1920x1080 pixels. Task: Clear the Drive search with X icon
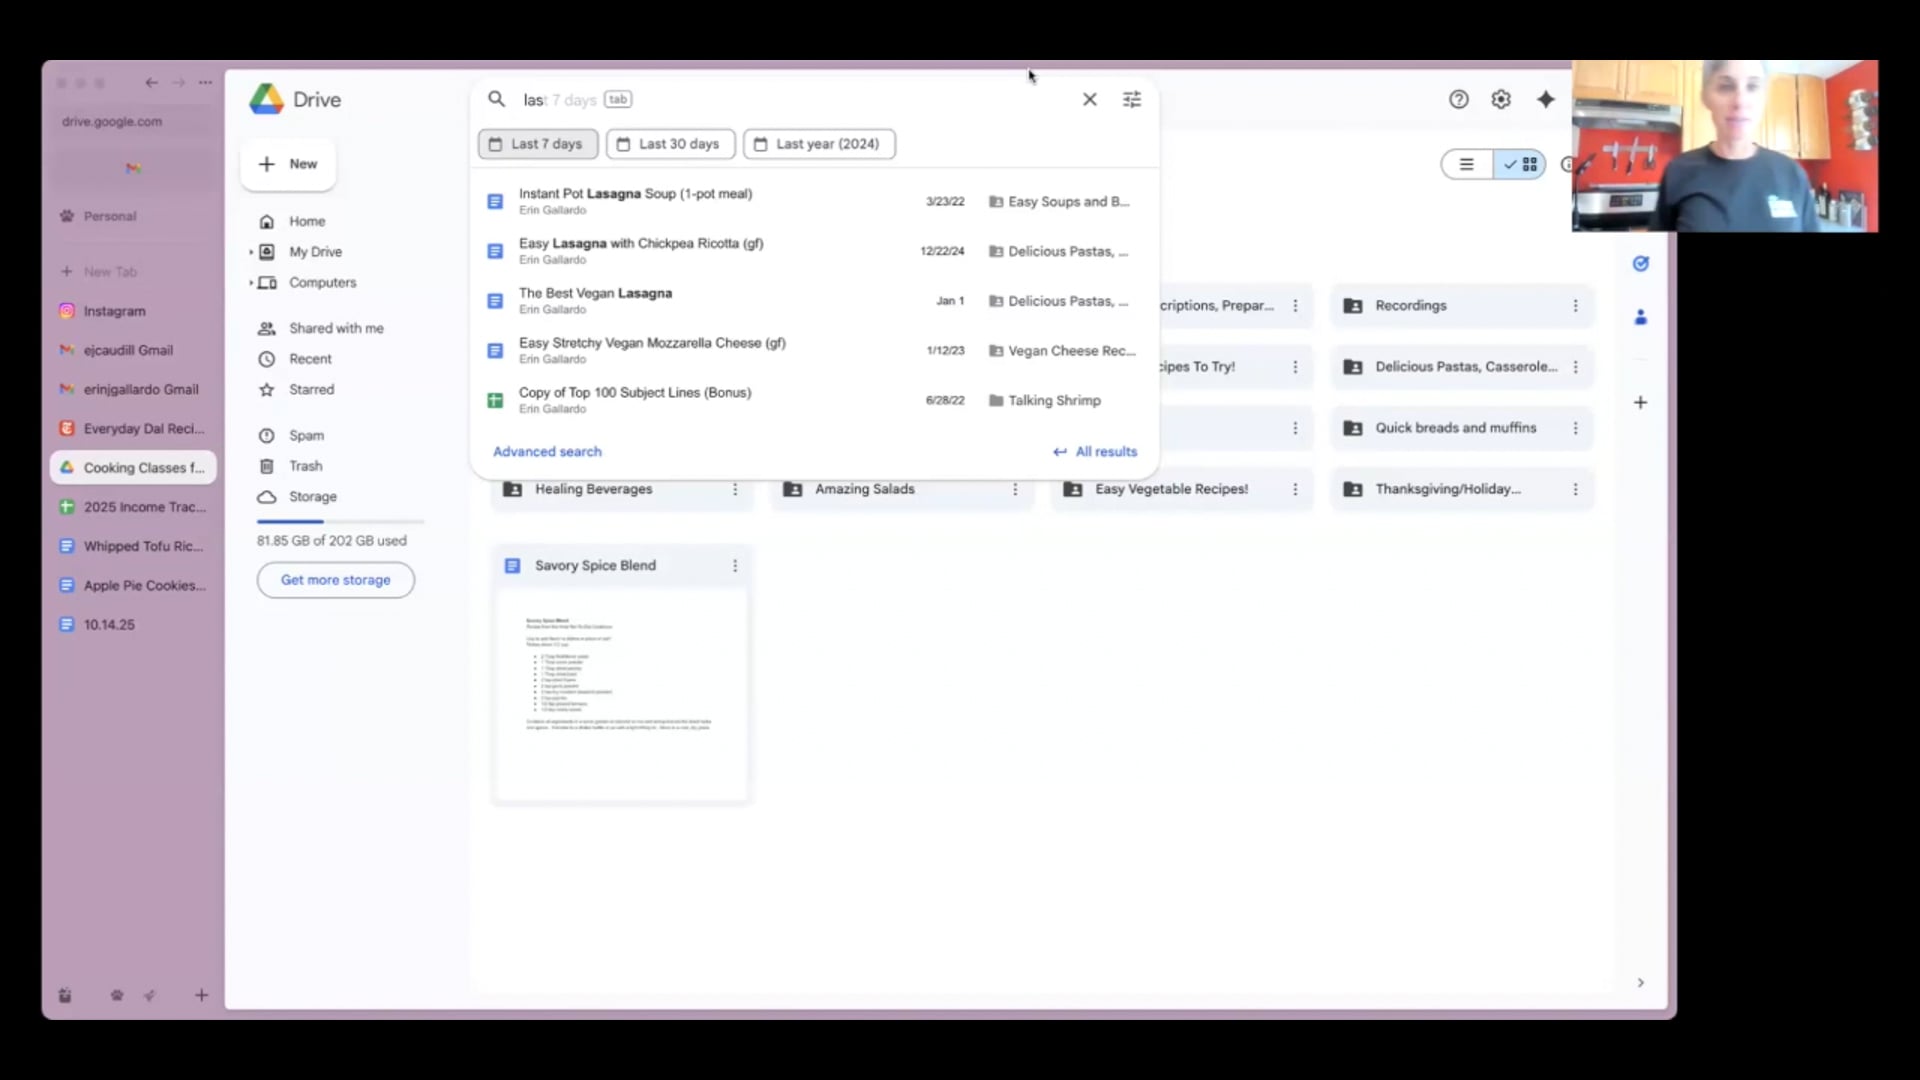pos(1090,99)
